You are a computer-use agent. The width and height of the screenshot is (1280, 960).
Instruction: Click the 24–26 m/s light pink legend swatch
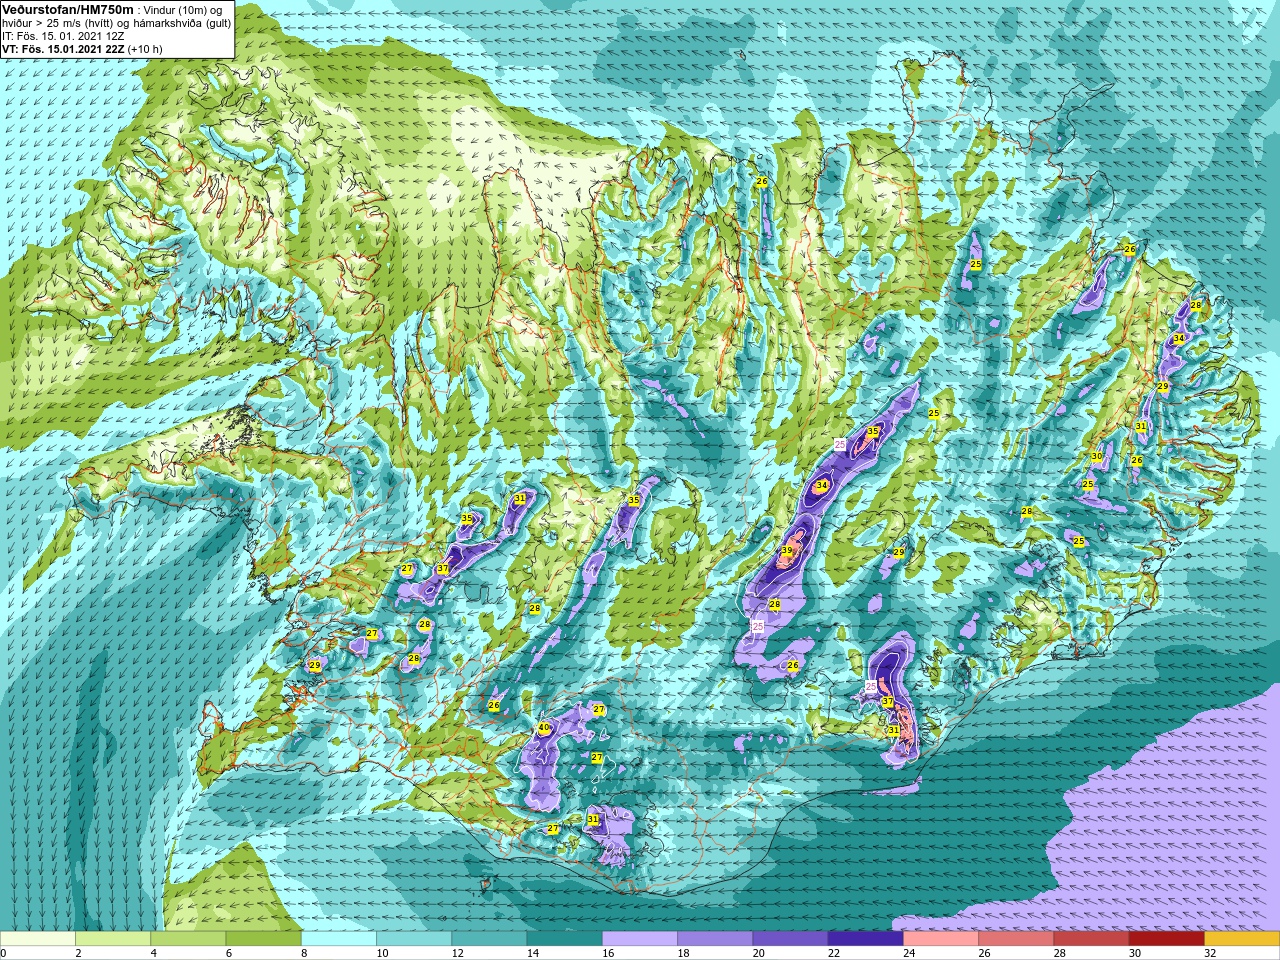click(x=941, y=939)
